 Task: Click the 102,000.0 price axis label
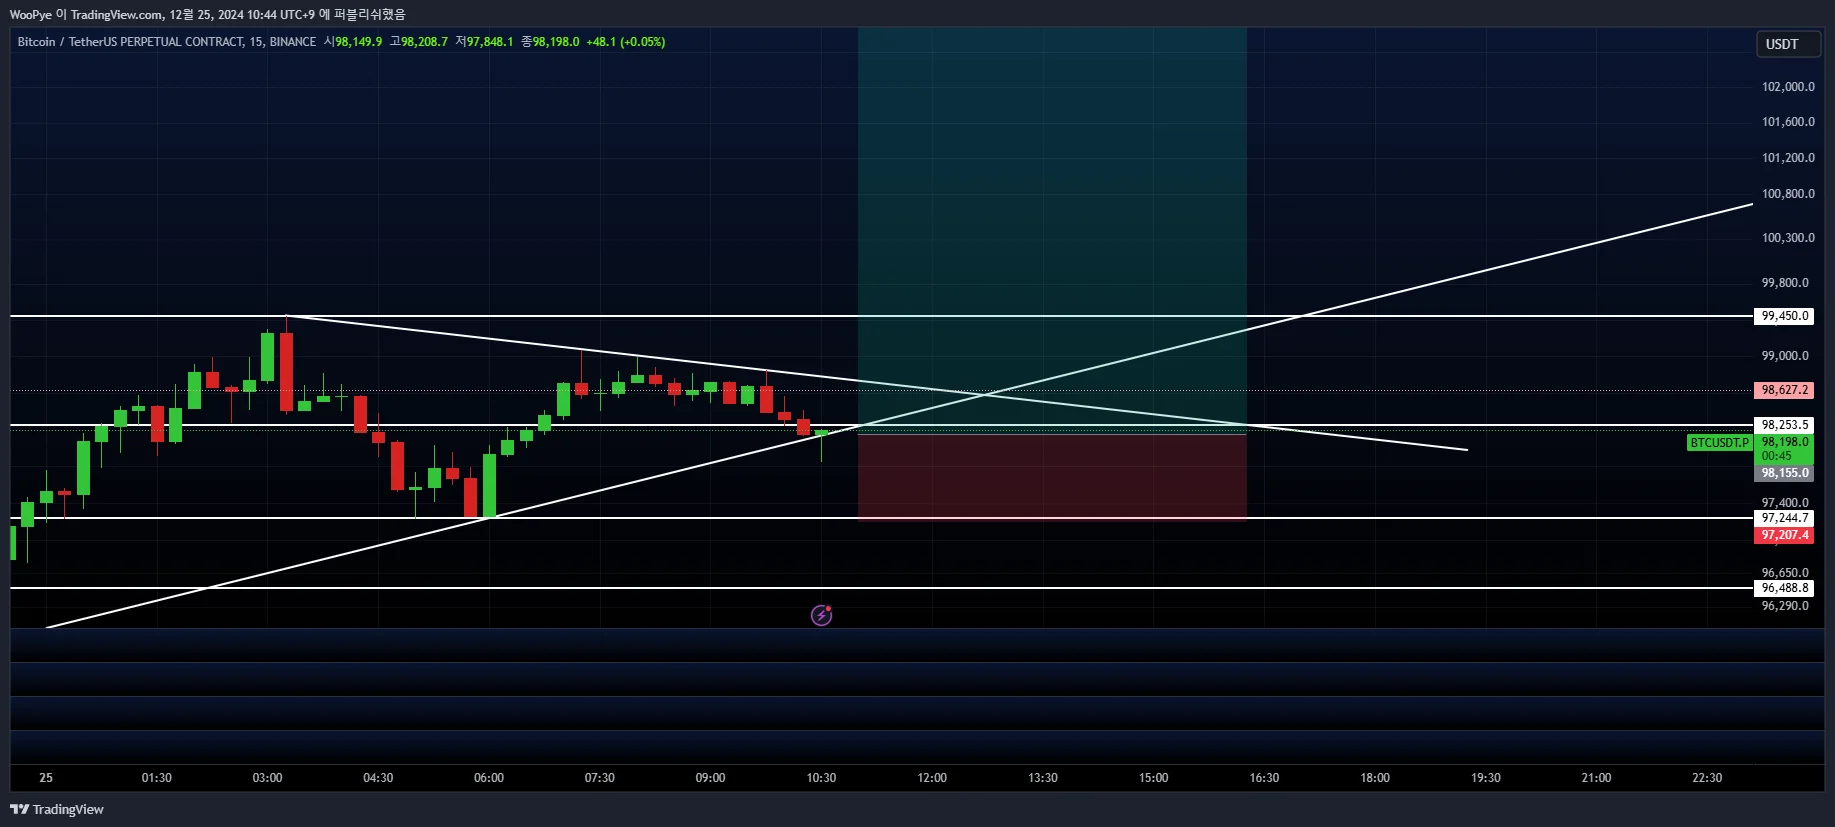click(x=1788, y=87)
